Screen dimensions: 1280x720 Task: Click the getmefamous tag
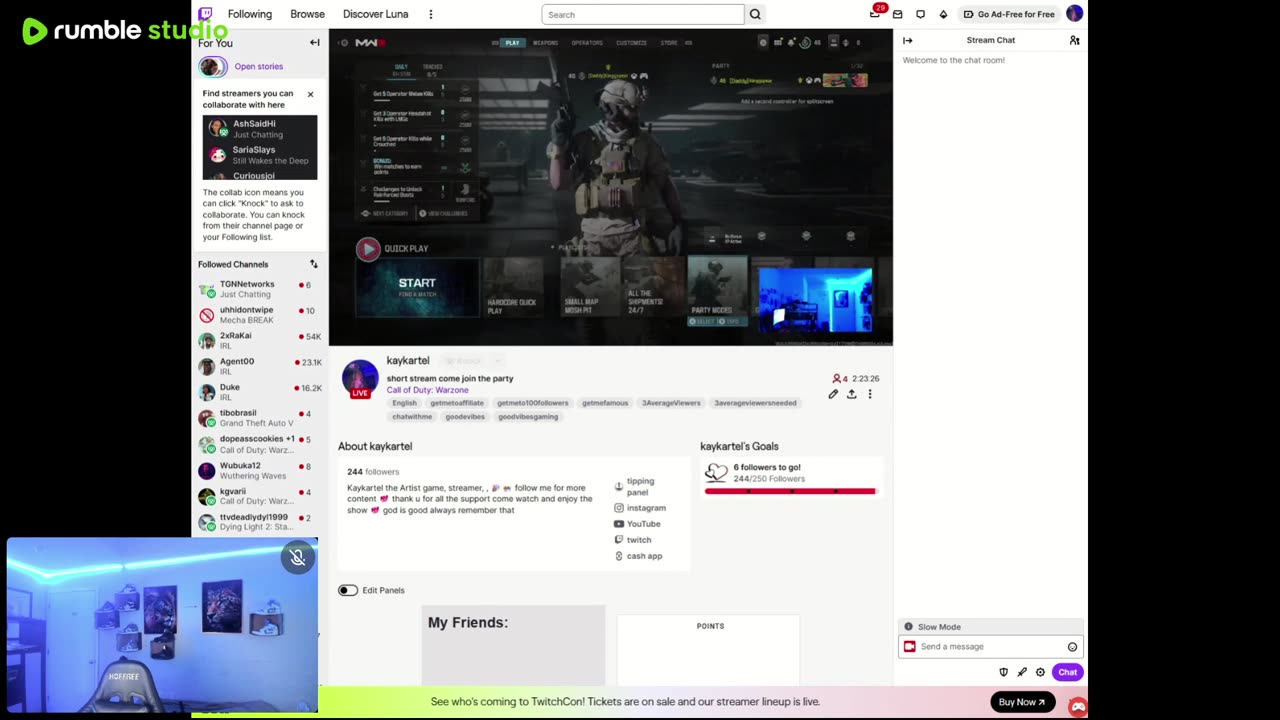(x=605, y=403)
